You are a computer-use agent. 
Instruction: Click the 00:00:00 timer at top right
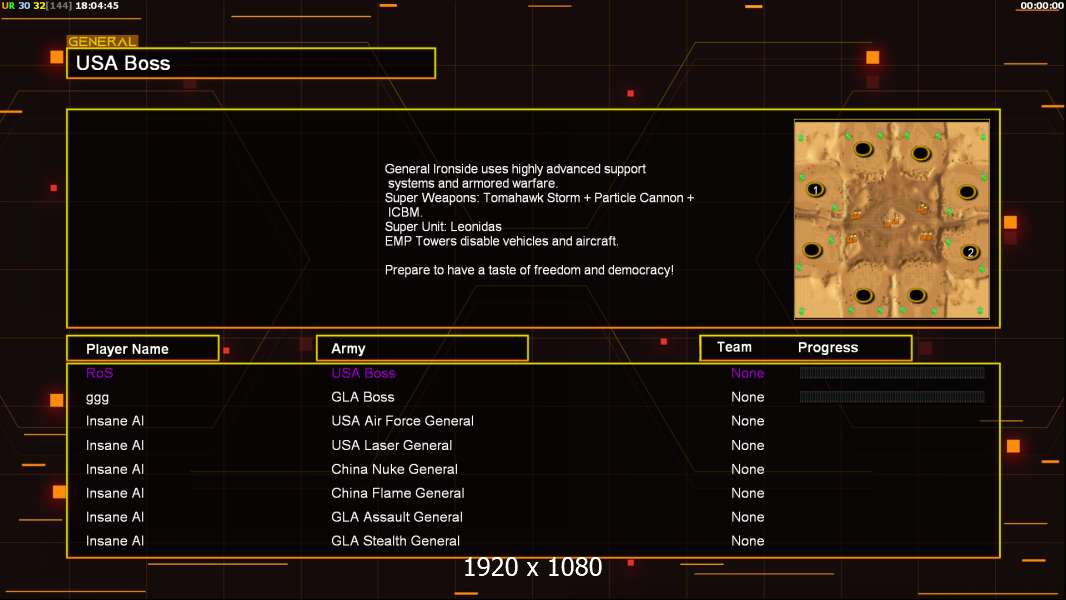click(1041, 5)
